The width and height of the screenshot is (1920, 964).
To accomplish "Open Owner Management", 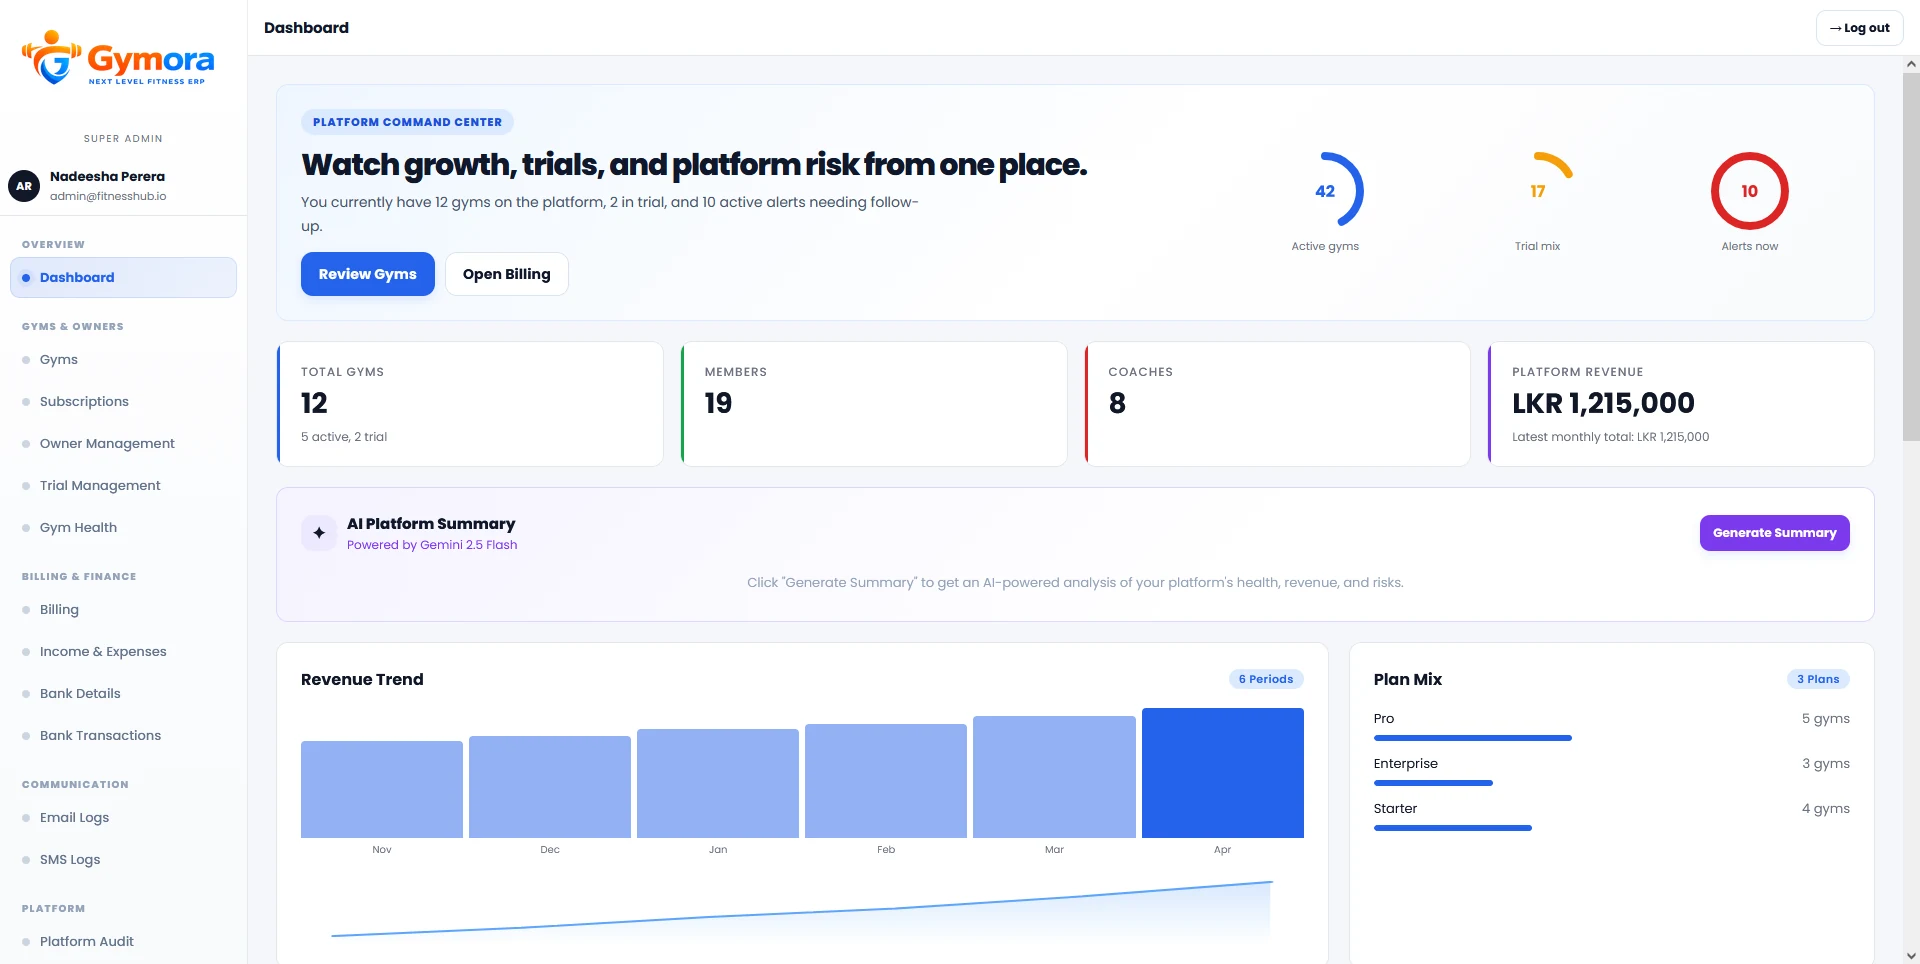I will (x=123, y=443).
